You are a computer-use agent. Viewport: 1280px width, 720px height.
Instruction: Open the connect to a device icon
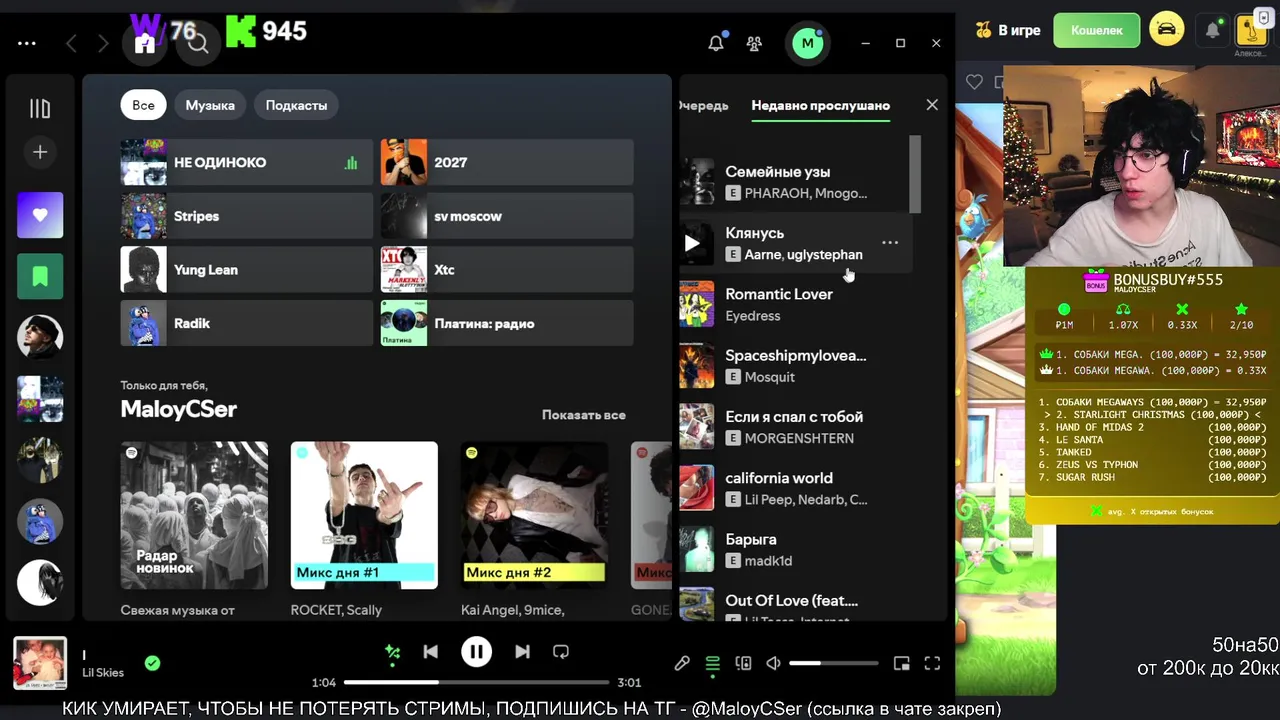click(743, 663)
